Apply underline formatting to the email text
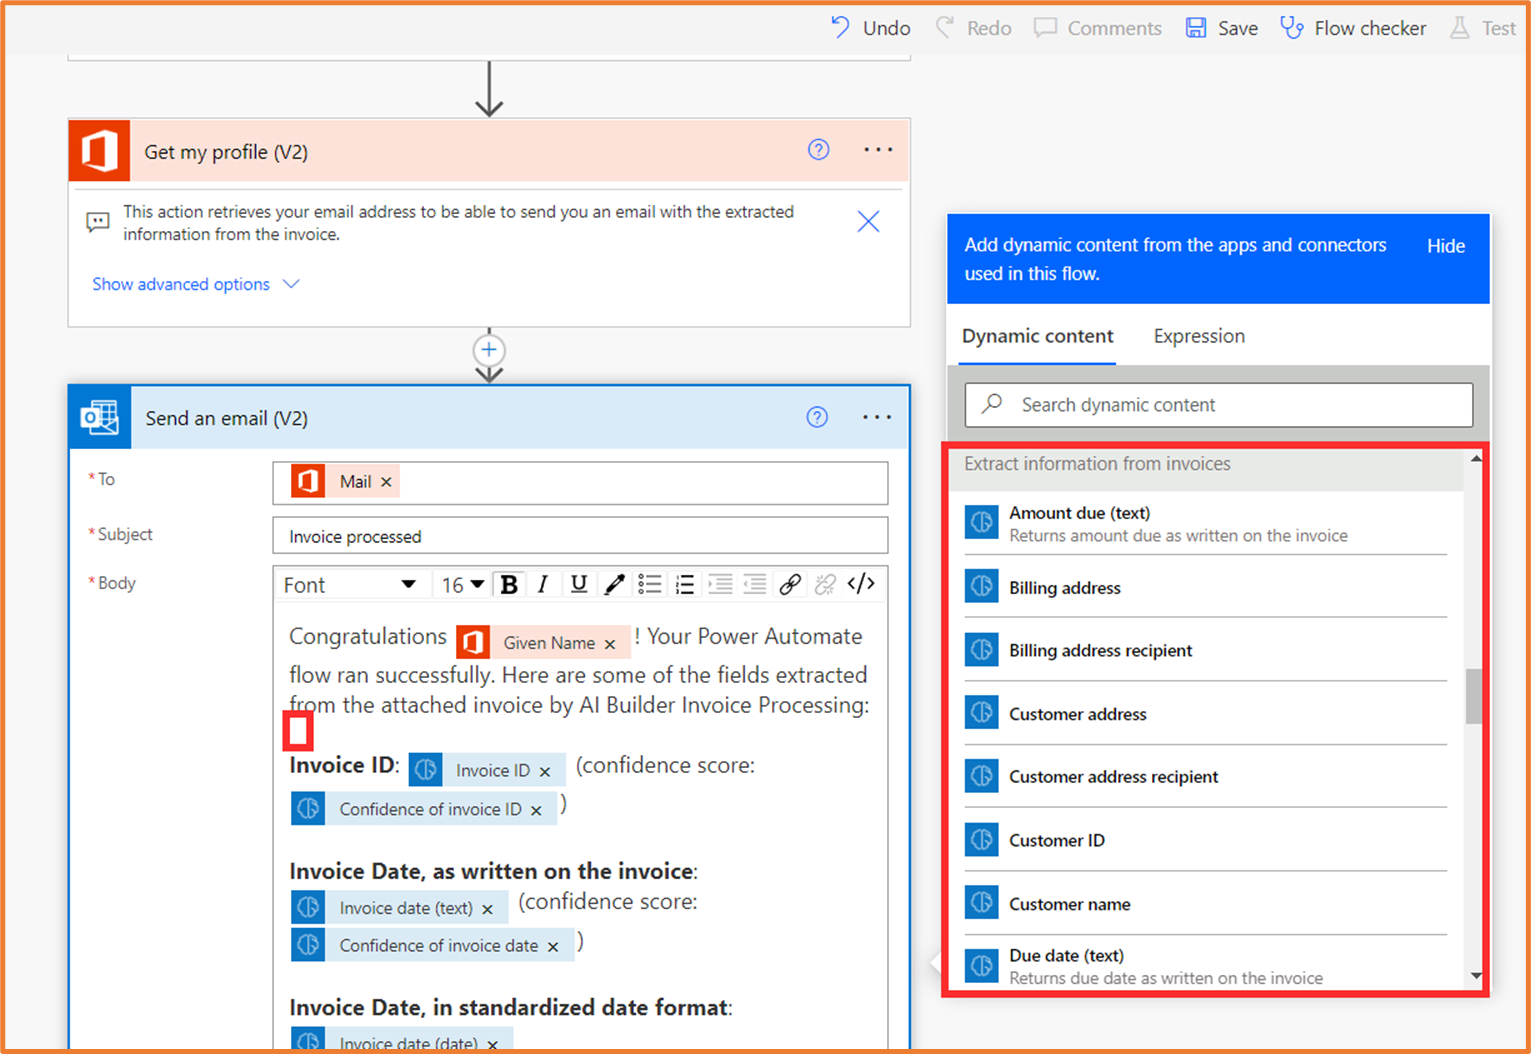Image resolution: width=1531 pixels, height=1054 pixels. click(578, 584)
